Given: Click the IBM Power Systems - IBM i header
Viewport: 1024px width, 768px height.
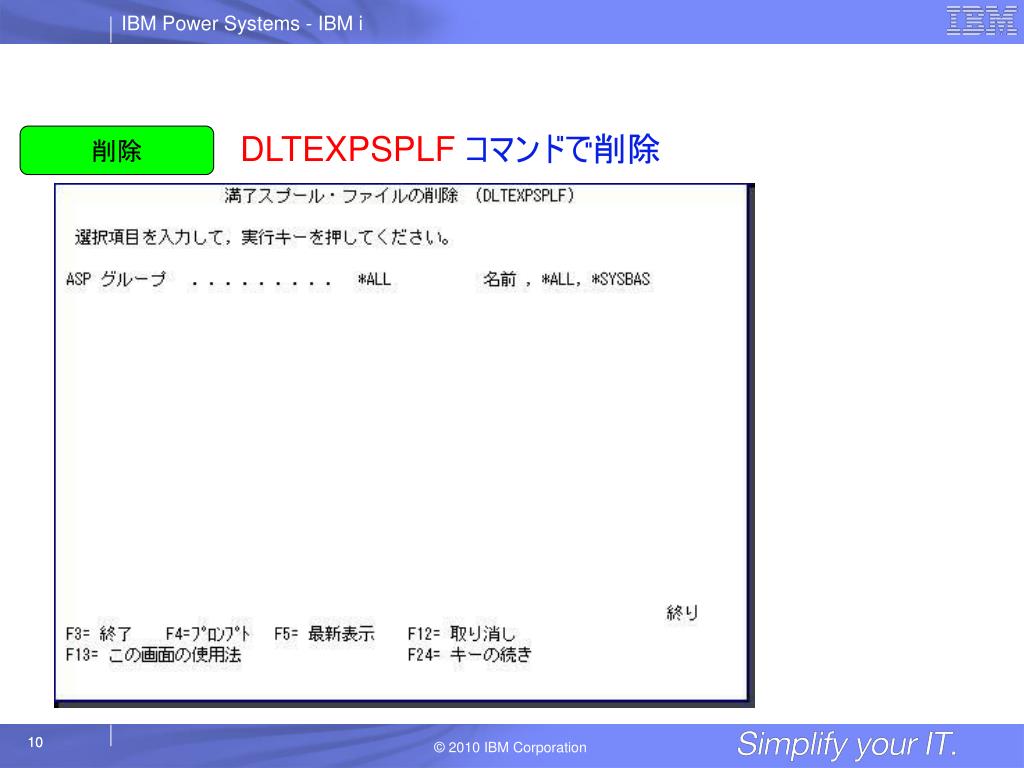Looking at the screenshot, I should coord(242,24).
